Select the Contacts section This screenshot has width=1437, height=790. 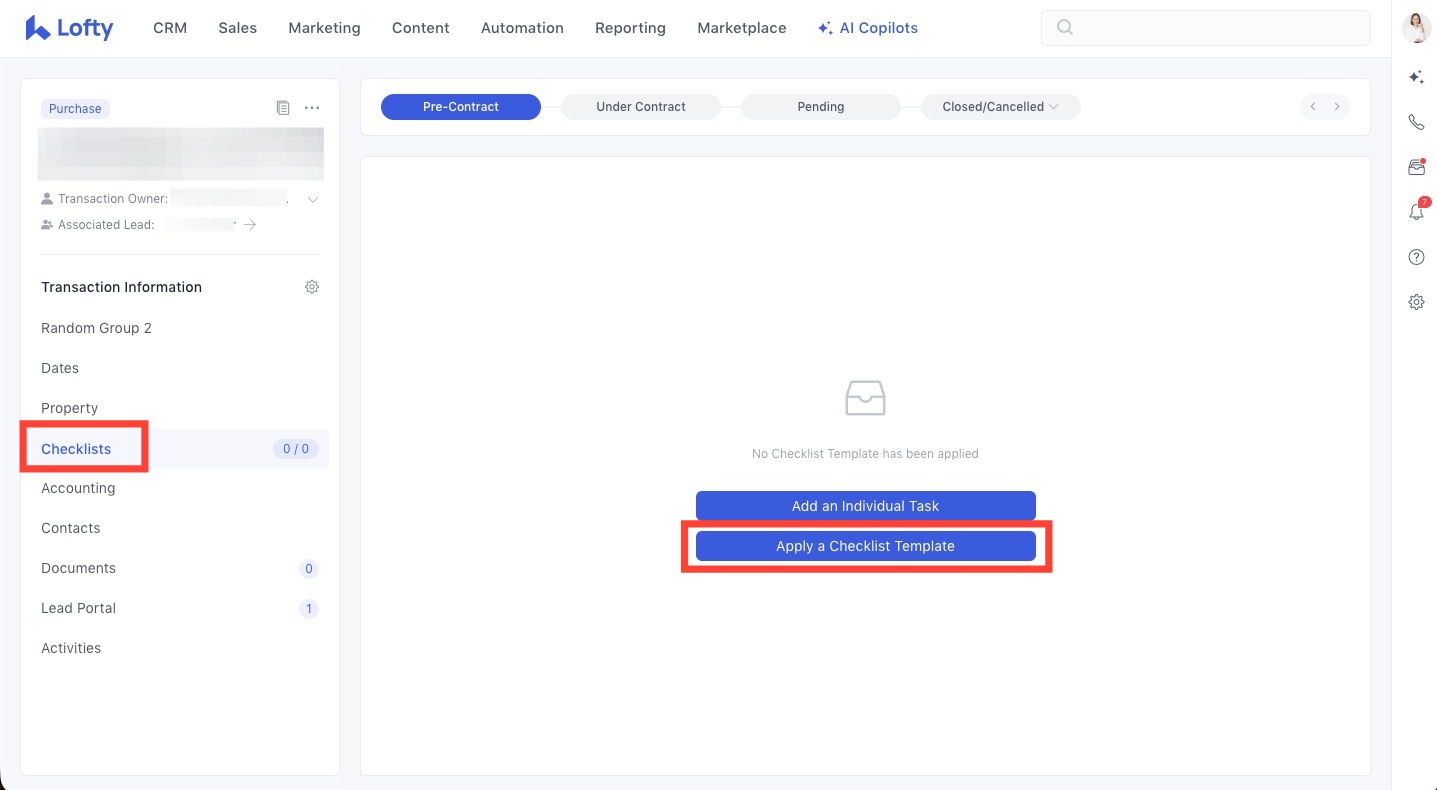tap(71, 528)
